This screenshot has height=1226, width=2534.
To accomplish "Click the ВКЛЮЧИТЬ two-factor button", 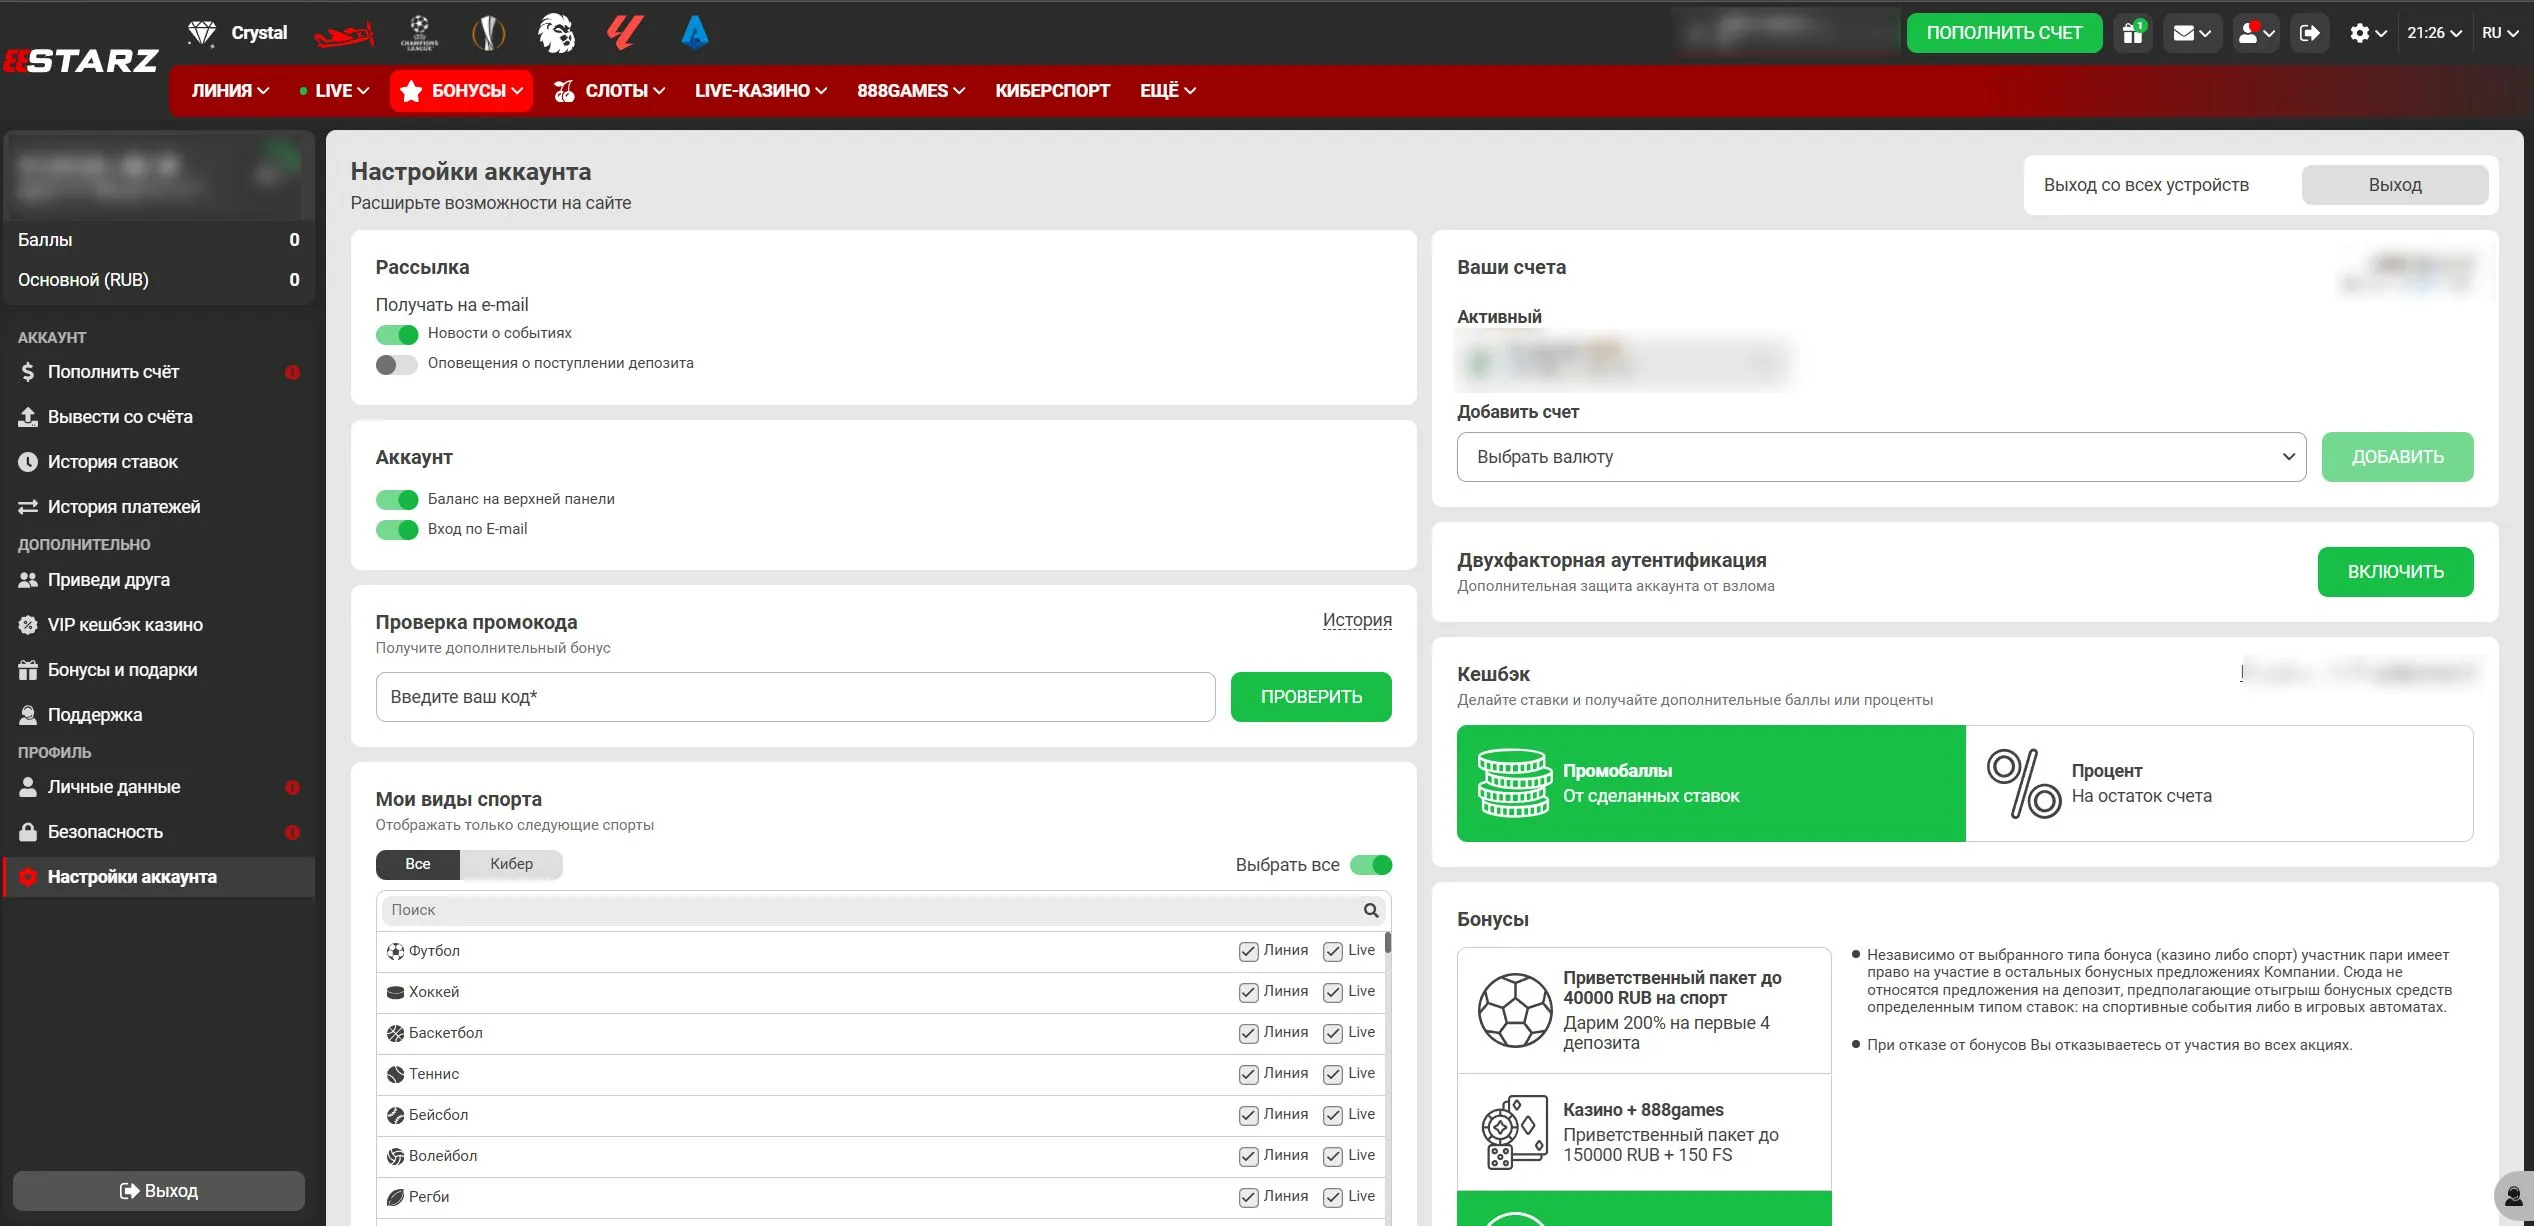I will point(2394,572).
